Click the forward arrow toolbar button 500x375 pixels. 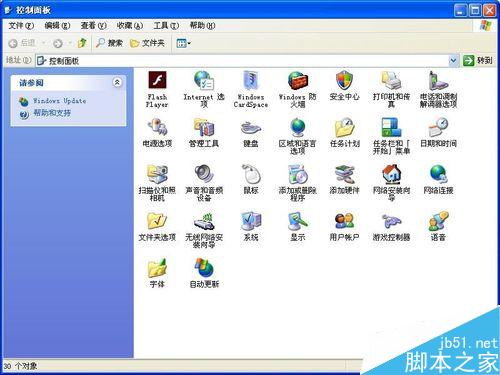tap(58, 43)
